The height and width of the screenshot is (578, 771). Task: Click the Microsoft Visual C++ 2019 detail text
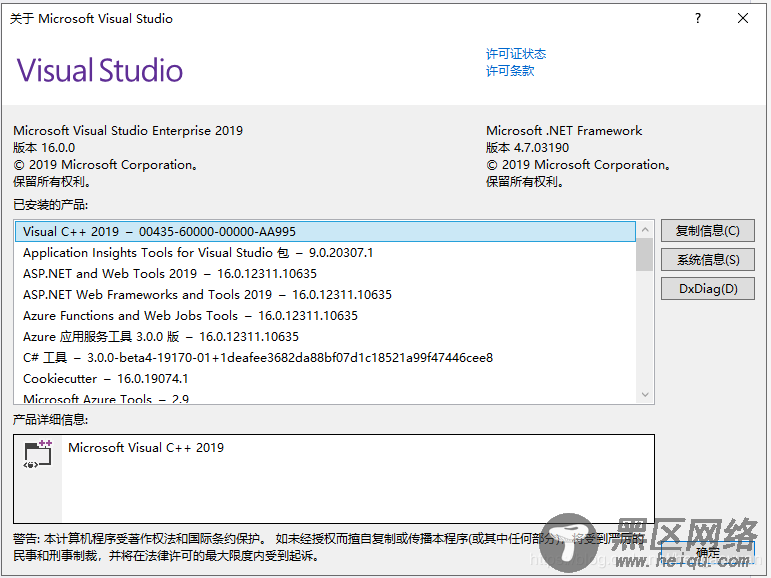[146, 448]
